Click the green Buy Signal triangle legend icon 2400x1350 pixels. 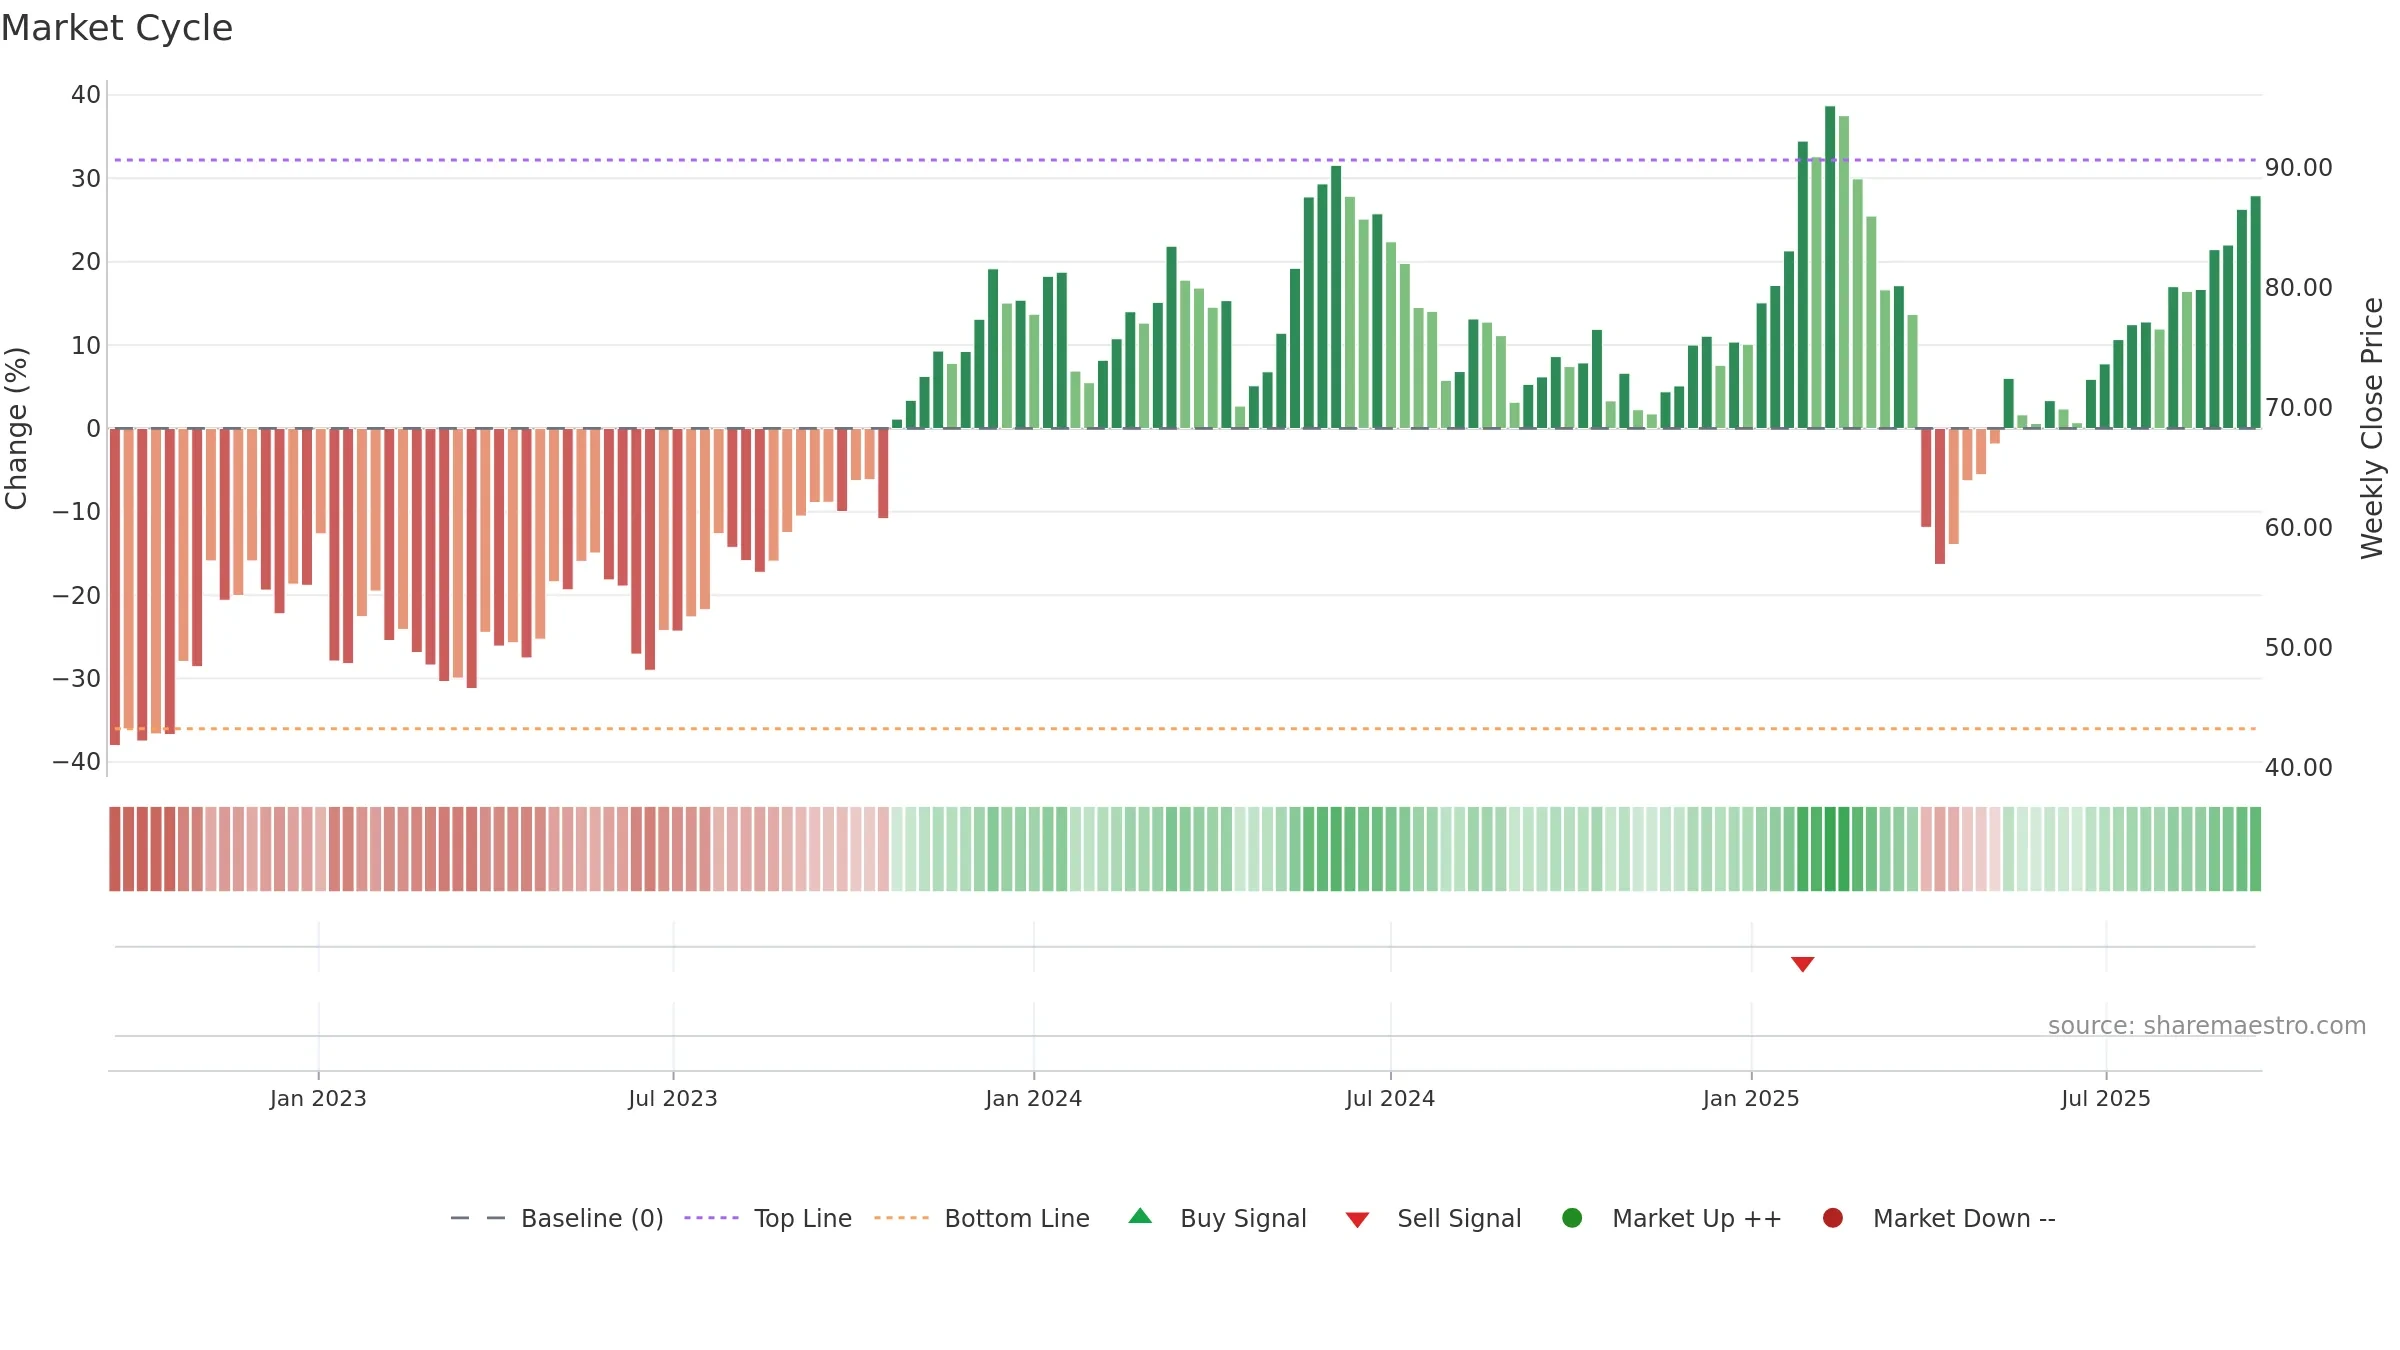point(1140,1216)
